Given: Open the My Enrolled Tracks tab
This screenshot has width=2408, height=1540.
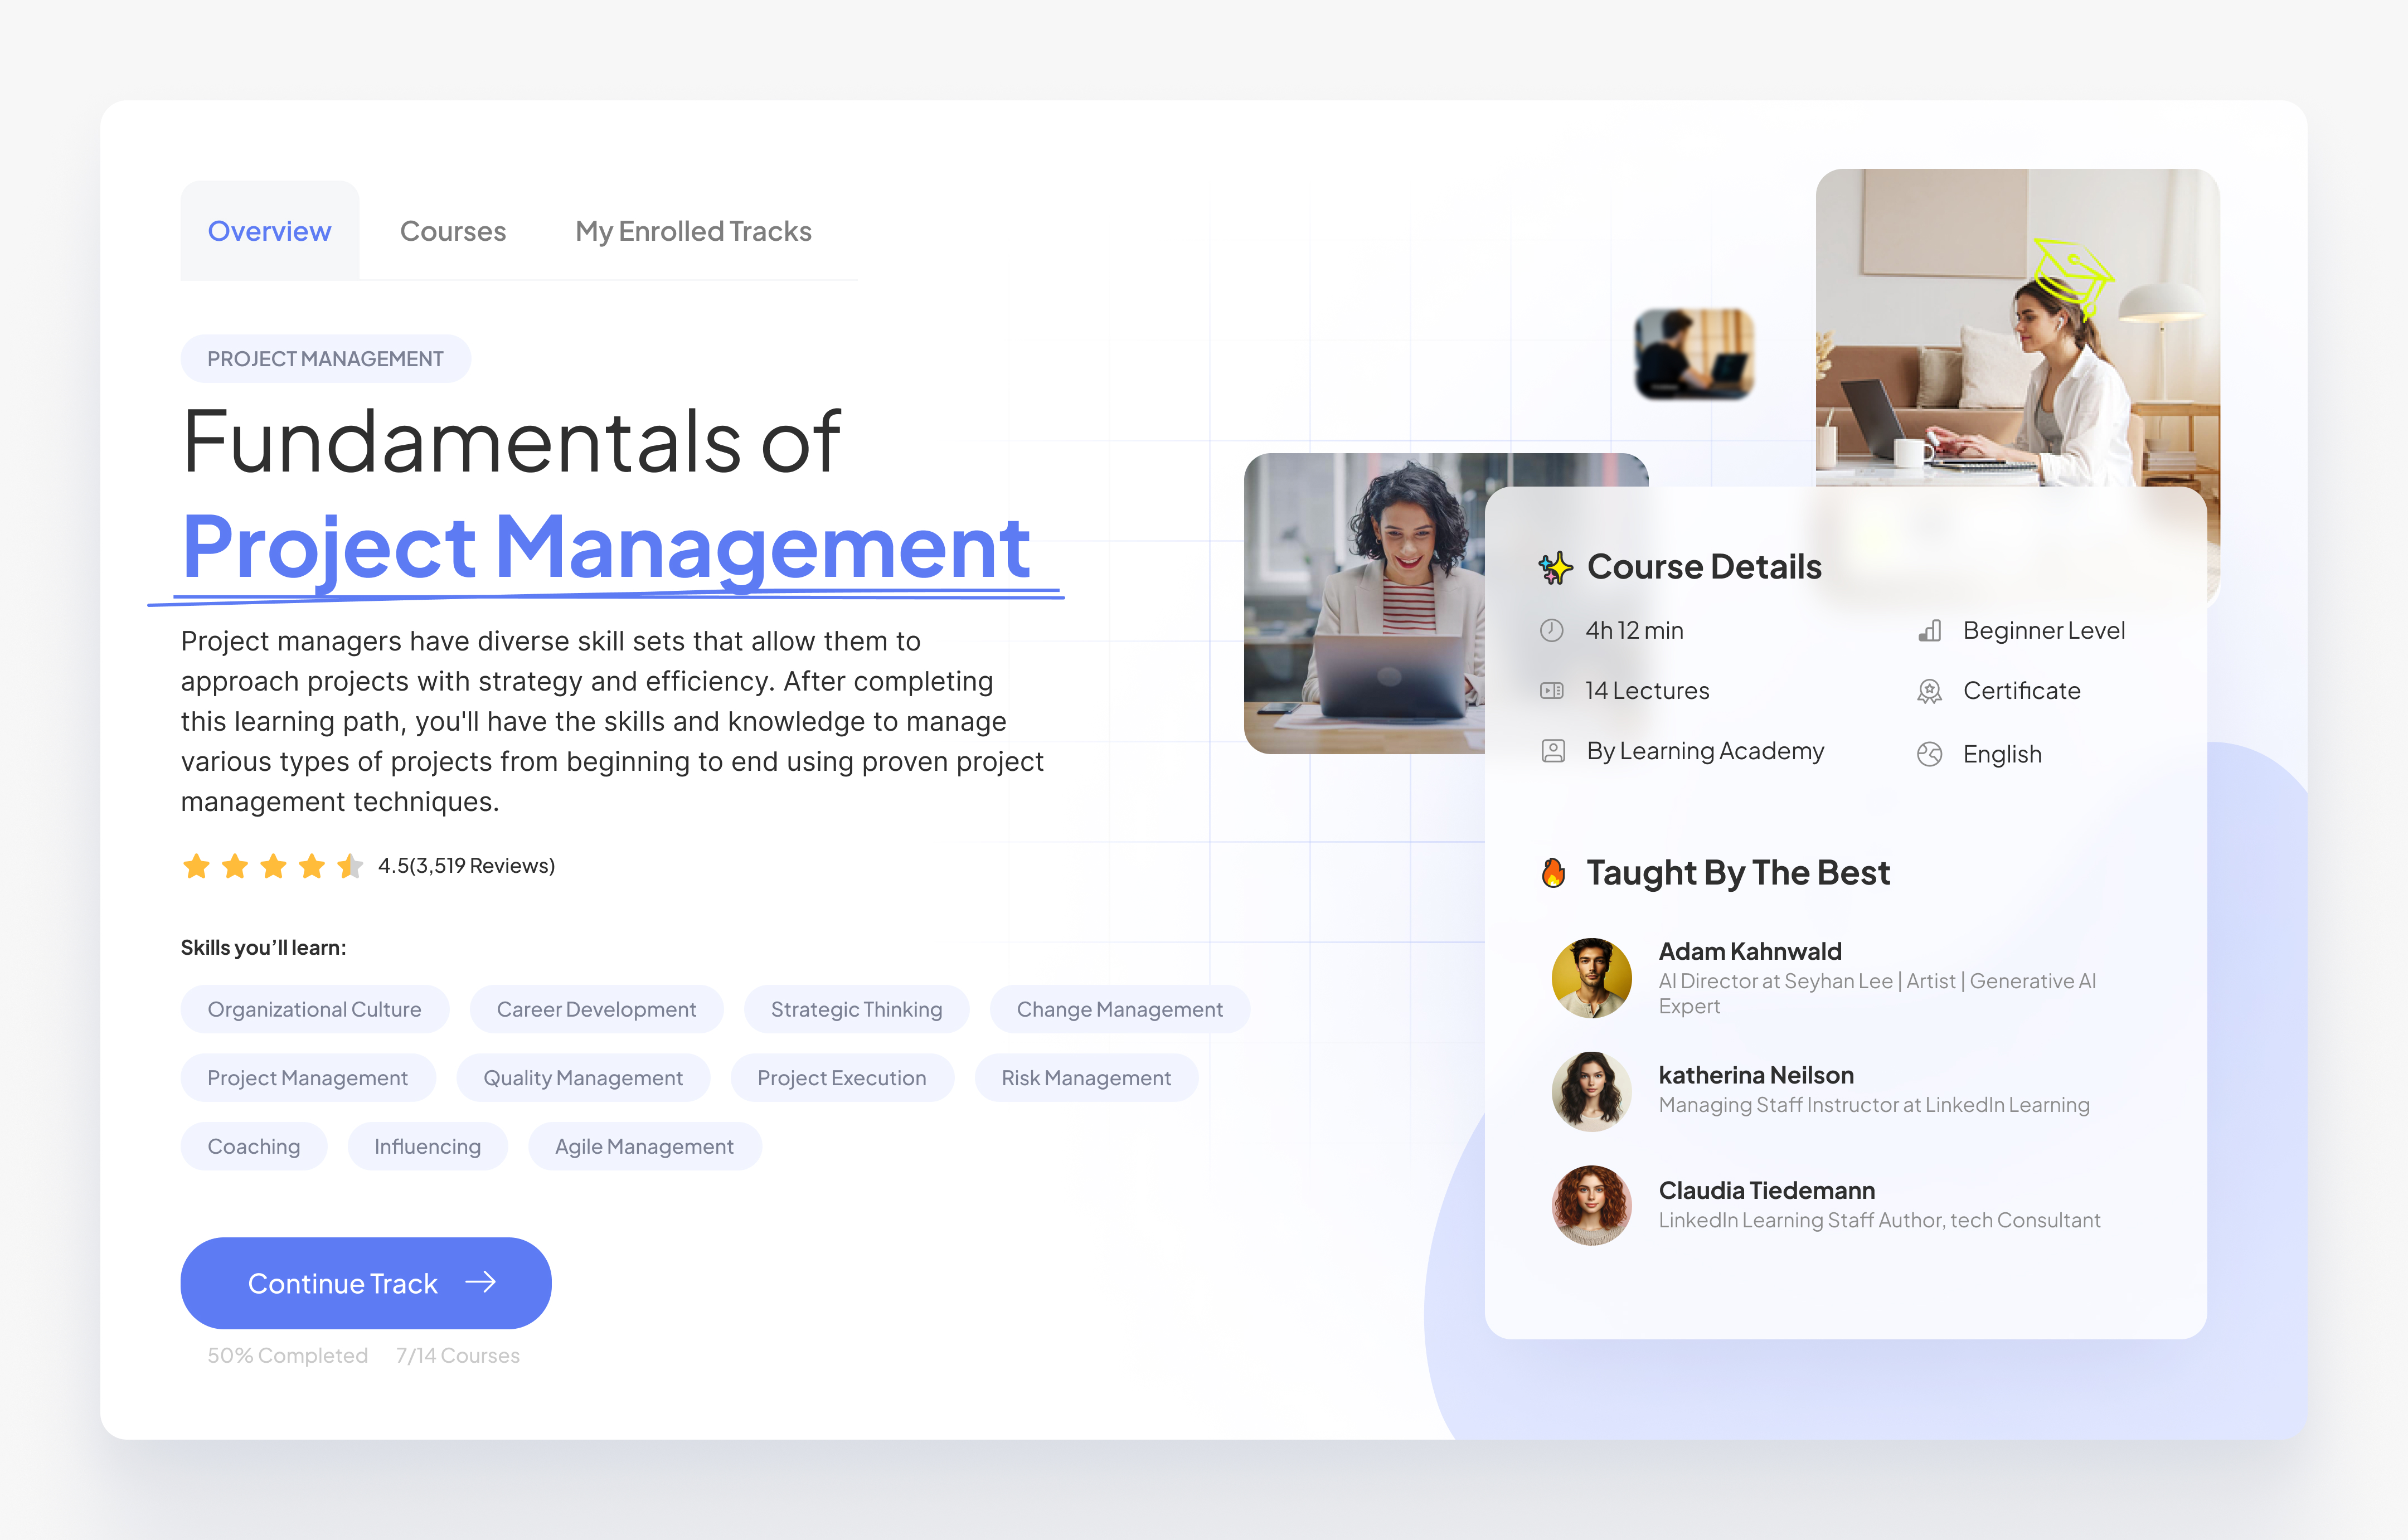Looking at the screenshot, I should pos(693,231).
